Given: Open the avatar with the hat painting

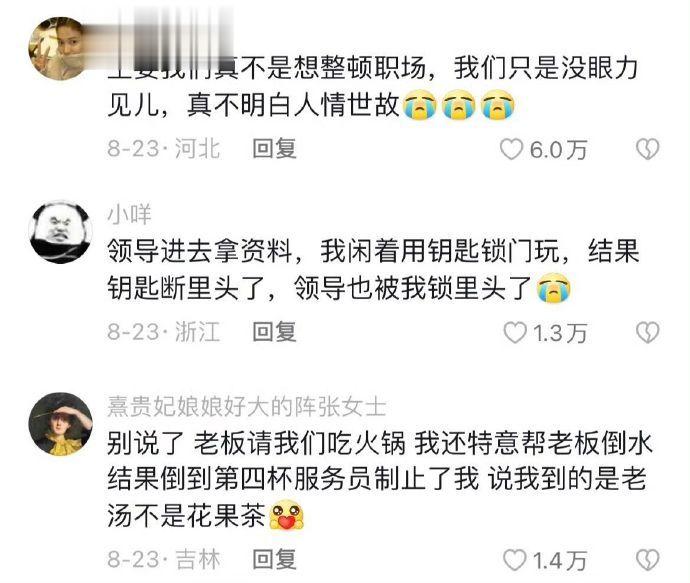Looking at the screenshot, I should 61,424.
